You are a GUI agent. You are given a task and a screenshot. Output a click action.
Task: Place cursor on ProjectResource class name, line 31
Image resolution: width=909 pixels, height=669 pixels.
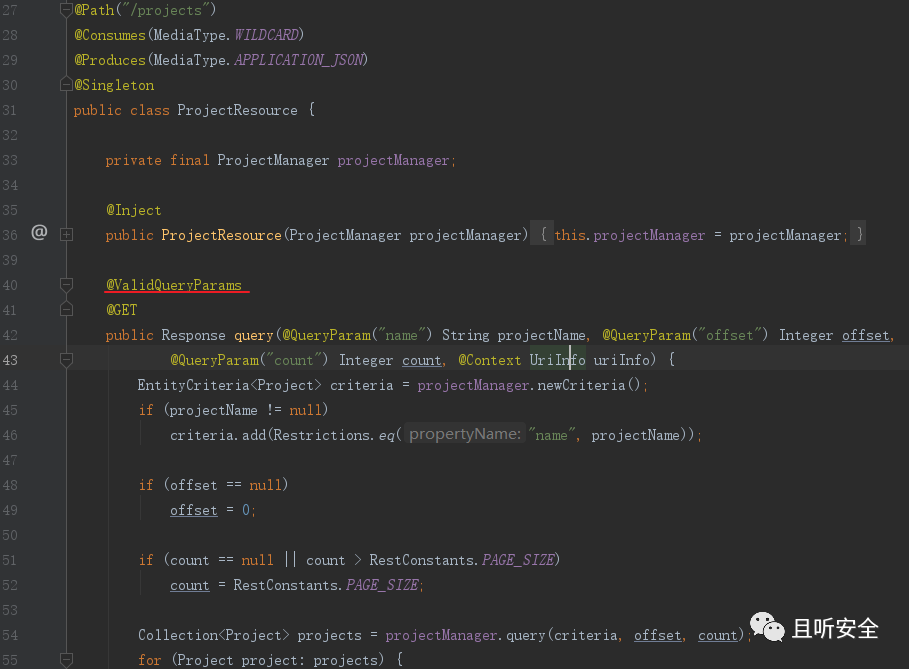[x=237, y=110]
